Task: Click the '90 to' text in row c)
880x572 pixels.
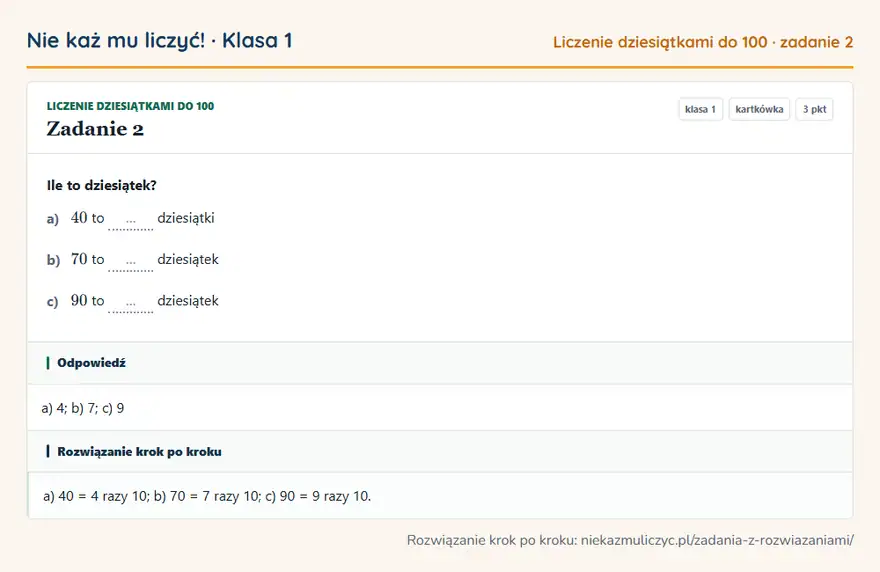Action: [88, 301]
